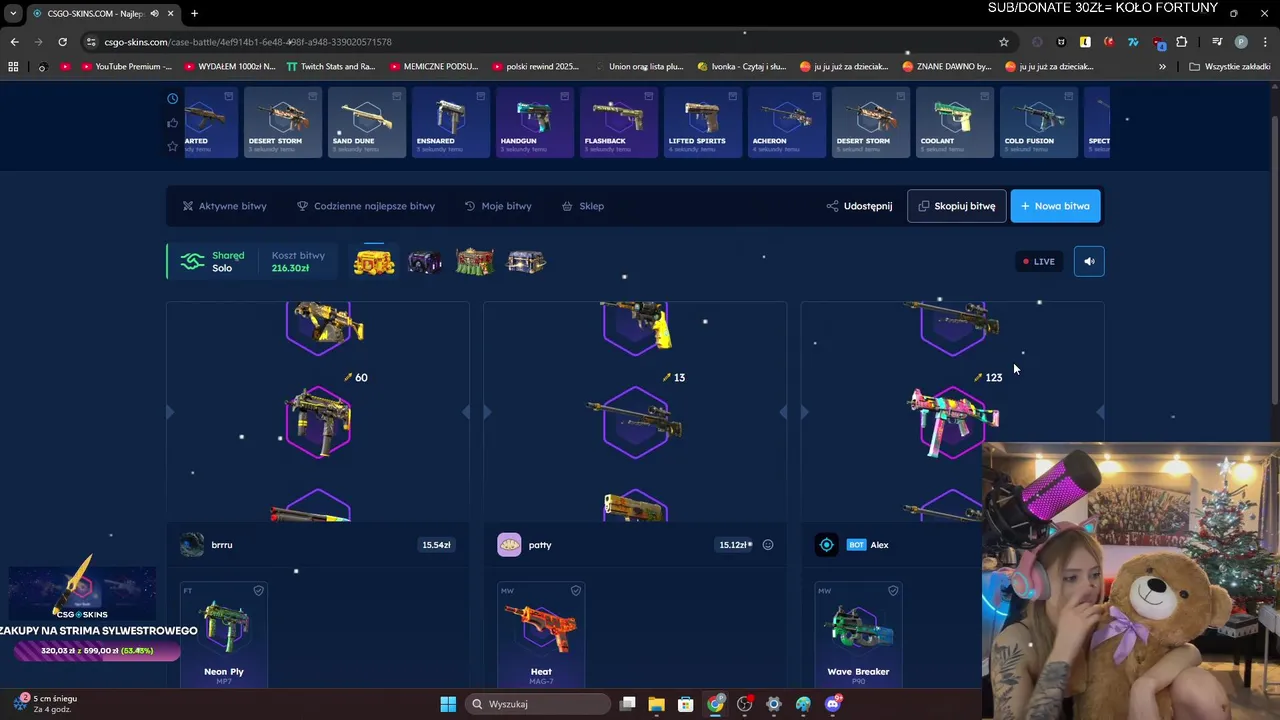Open YouTube Premium bookmark

tap(126, 67)
